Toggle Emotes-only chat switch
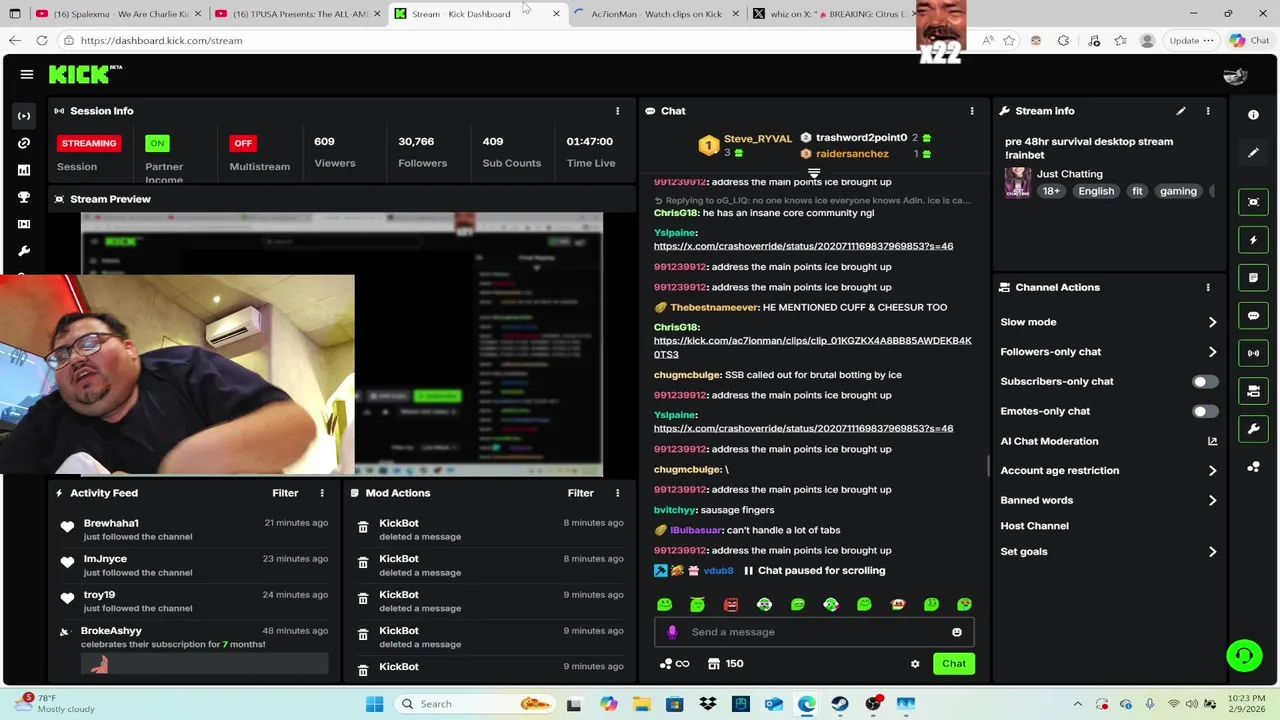This screenshot has height=720, width=1280. (1204, 411)
